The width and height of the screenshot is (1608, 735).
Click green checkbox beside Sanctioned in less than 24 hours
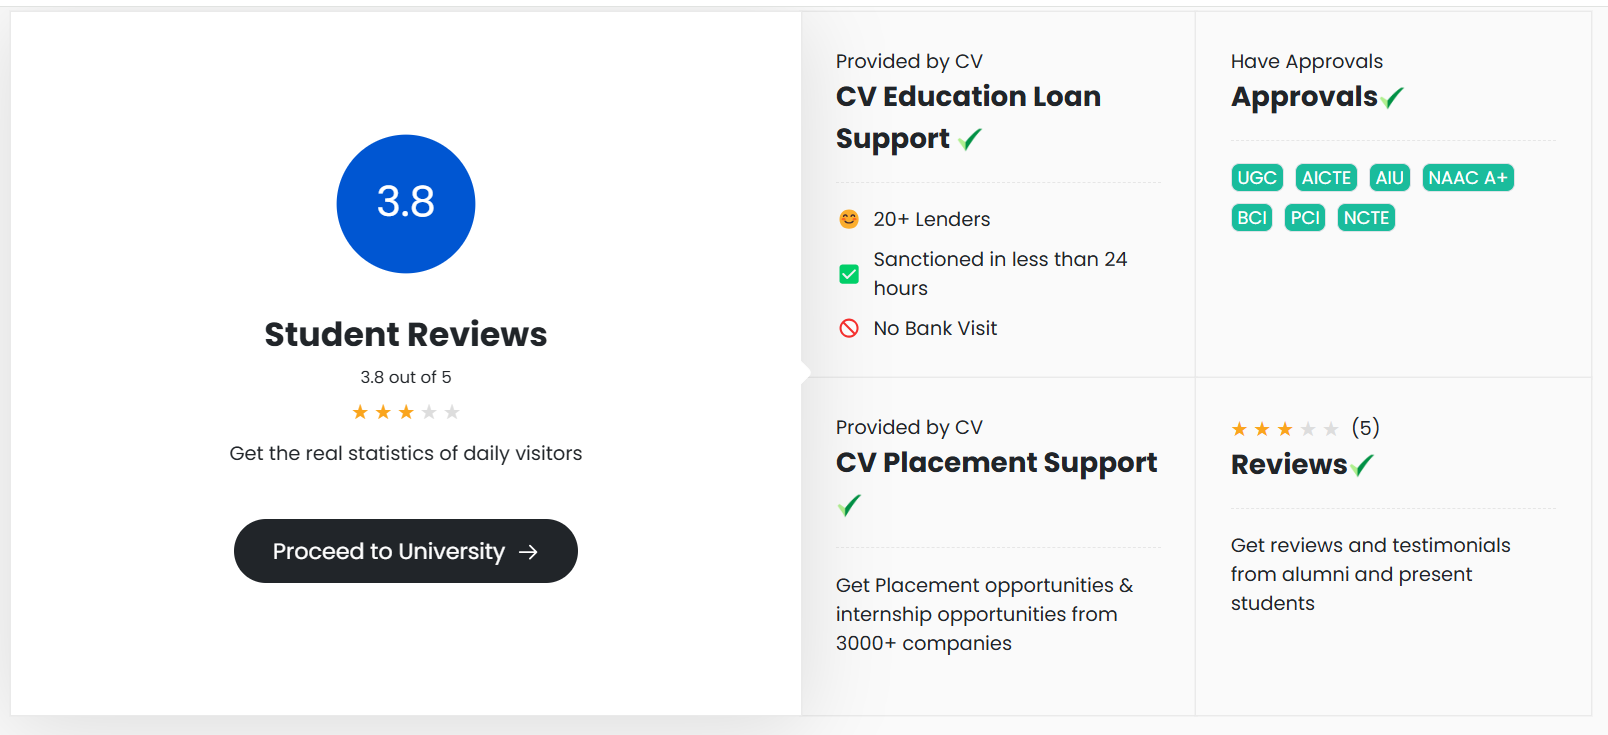(849, 274)
